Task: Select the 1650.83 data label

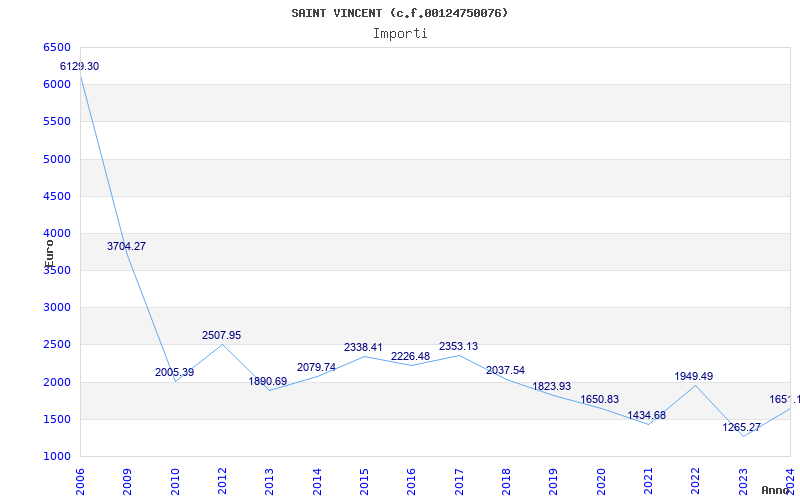Action: 599,399
